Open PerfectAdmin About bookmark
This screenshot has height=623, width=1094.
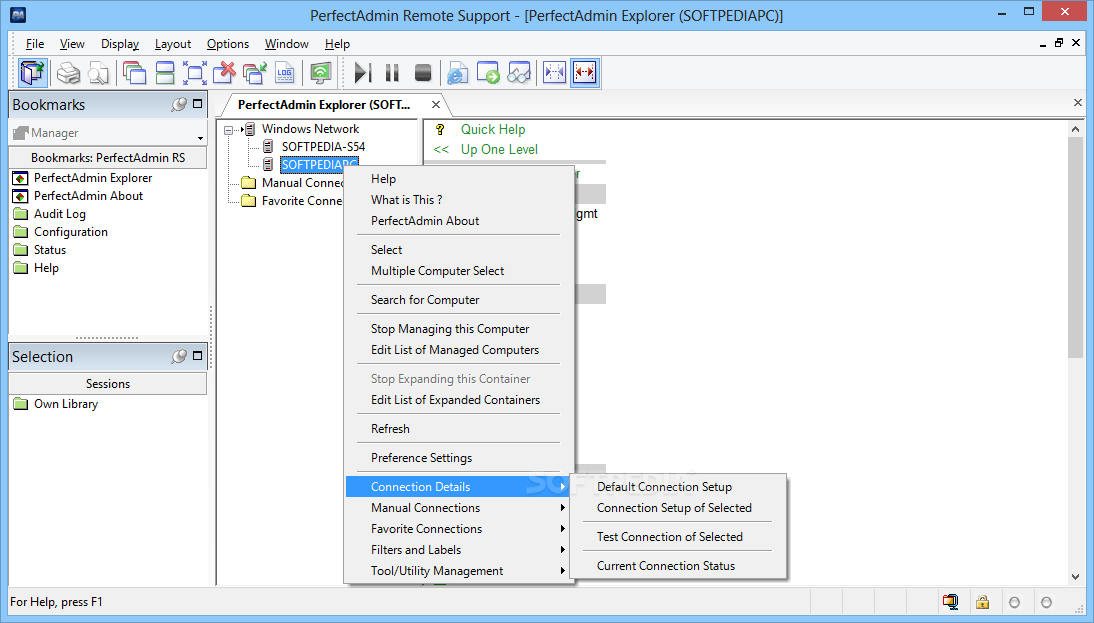pyautogui.click(x=88, y=196)
